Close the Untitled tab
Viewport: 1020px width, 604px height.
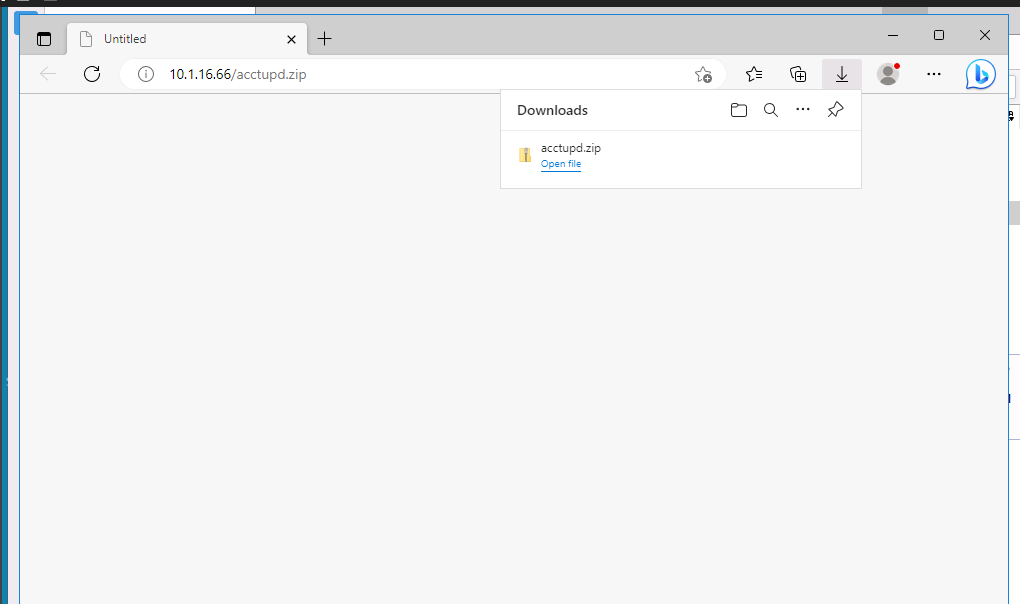pyautogui.click(x=291, y=40)
